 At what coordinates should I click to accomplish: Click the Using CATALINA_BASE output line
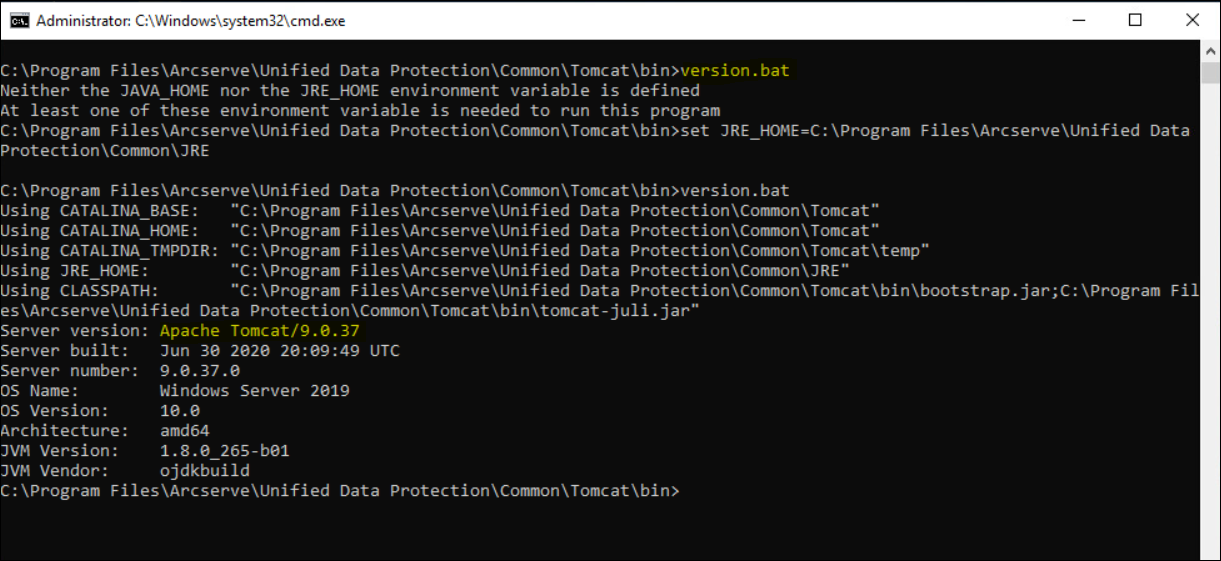[x=440, y=211]
